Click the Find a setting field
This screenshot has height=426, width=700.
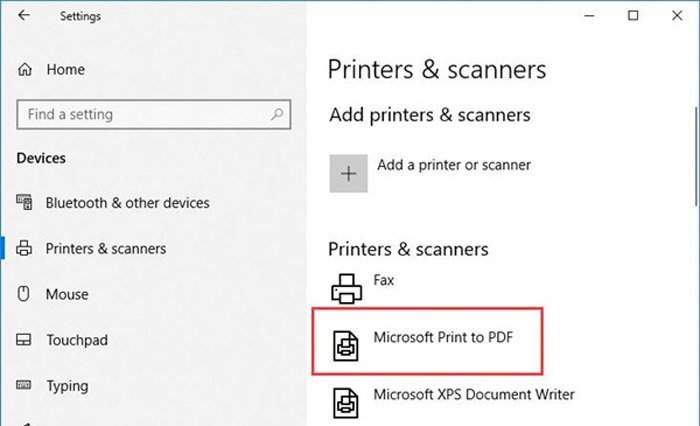[x=154, y=114]
